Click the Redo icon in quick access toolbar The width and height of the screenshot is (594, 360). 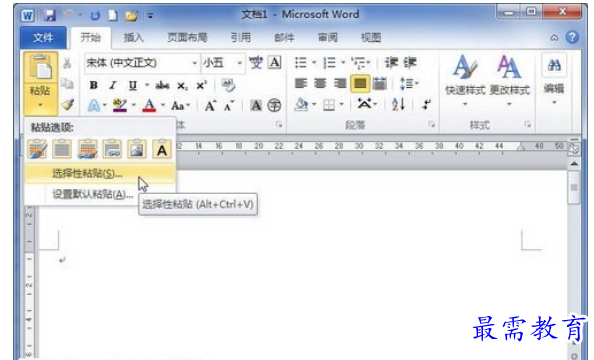(x=95, y=16)
